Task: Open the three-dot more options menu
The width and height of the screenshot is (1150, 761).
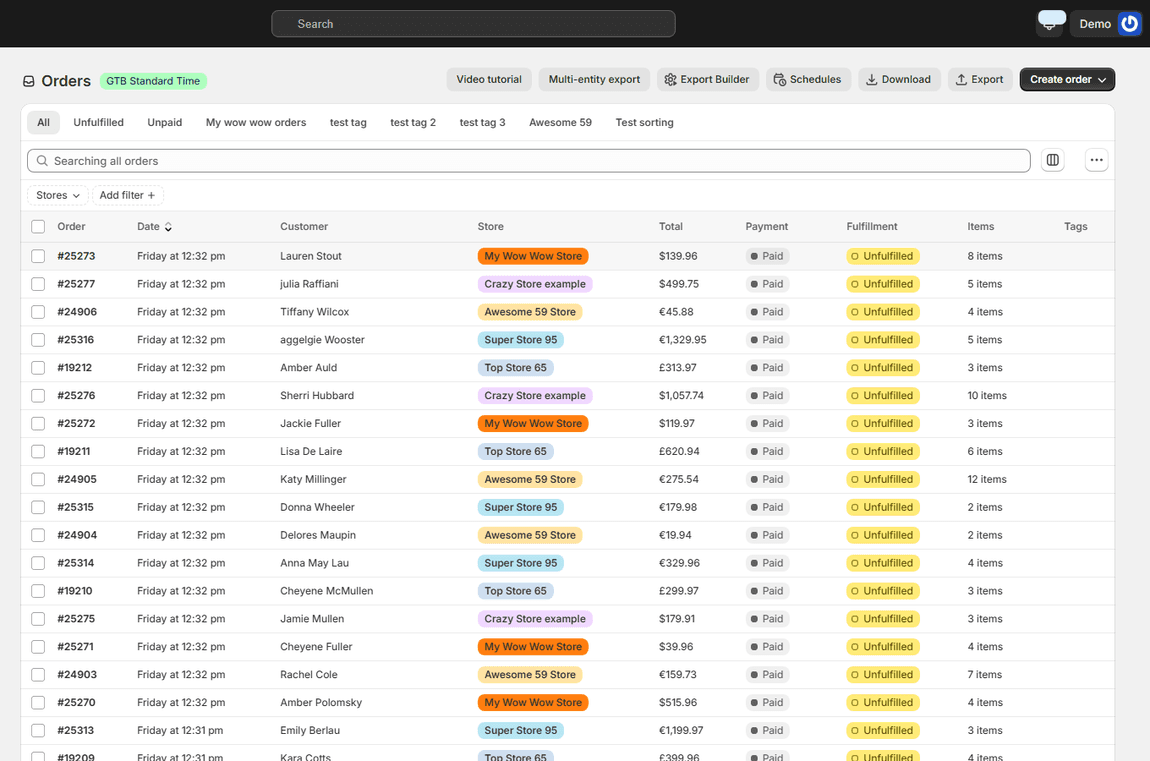Action: [1096, 160]
